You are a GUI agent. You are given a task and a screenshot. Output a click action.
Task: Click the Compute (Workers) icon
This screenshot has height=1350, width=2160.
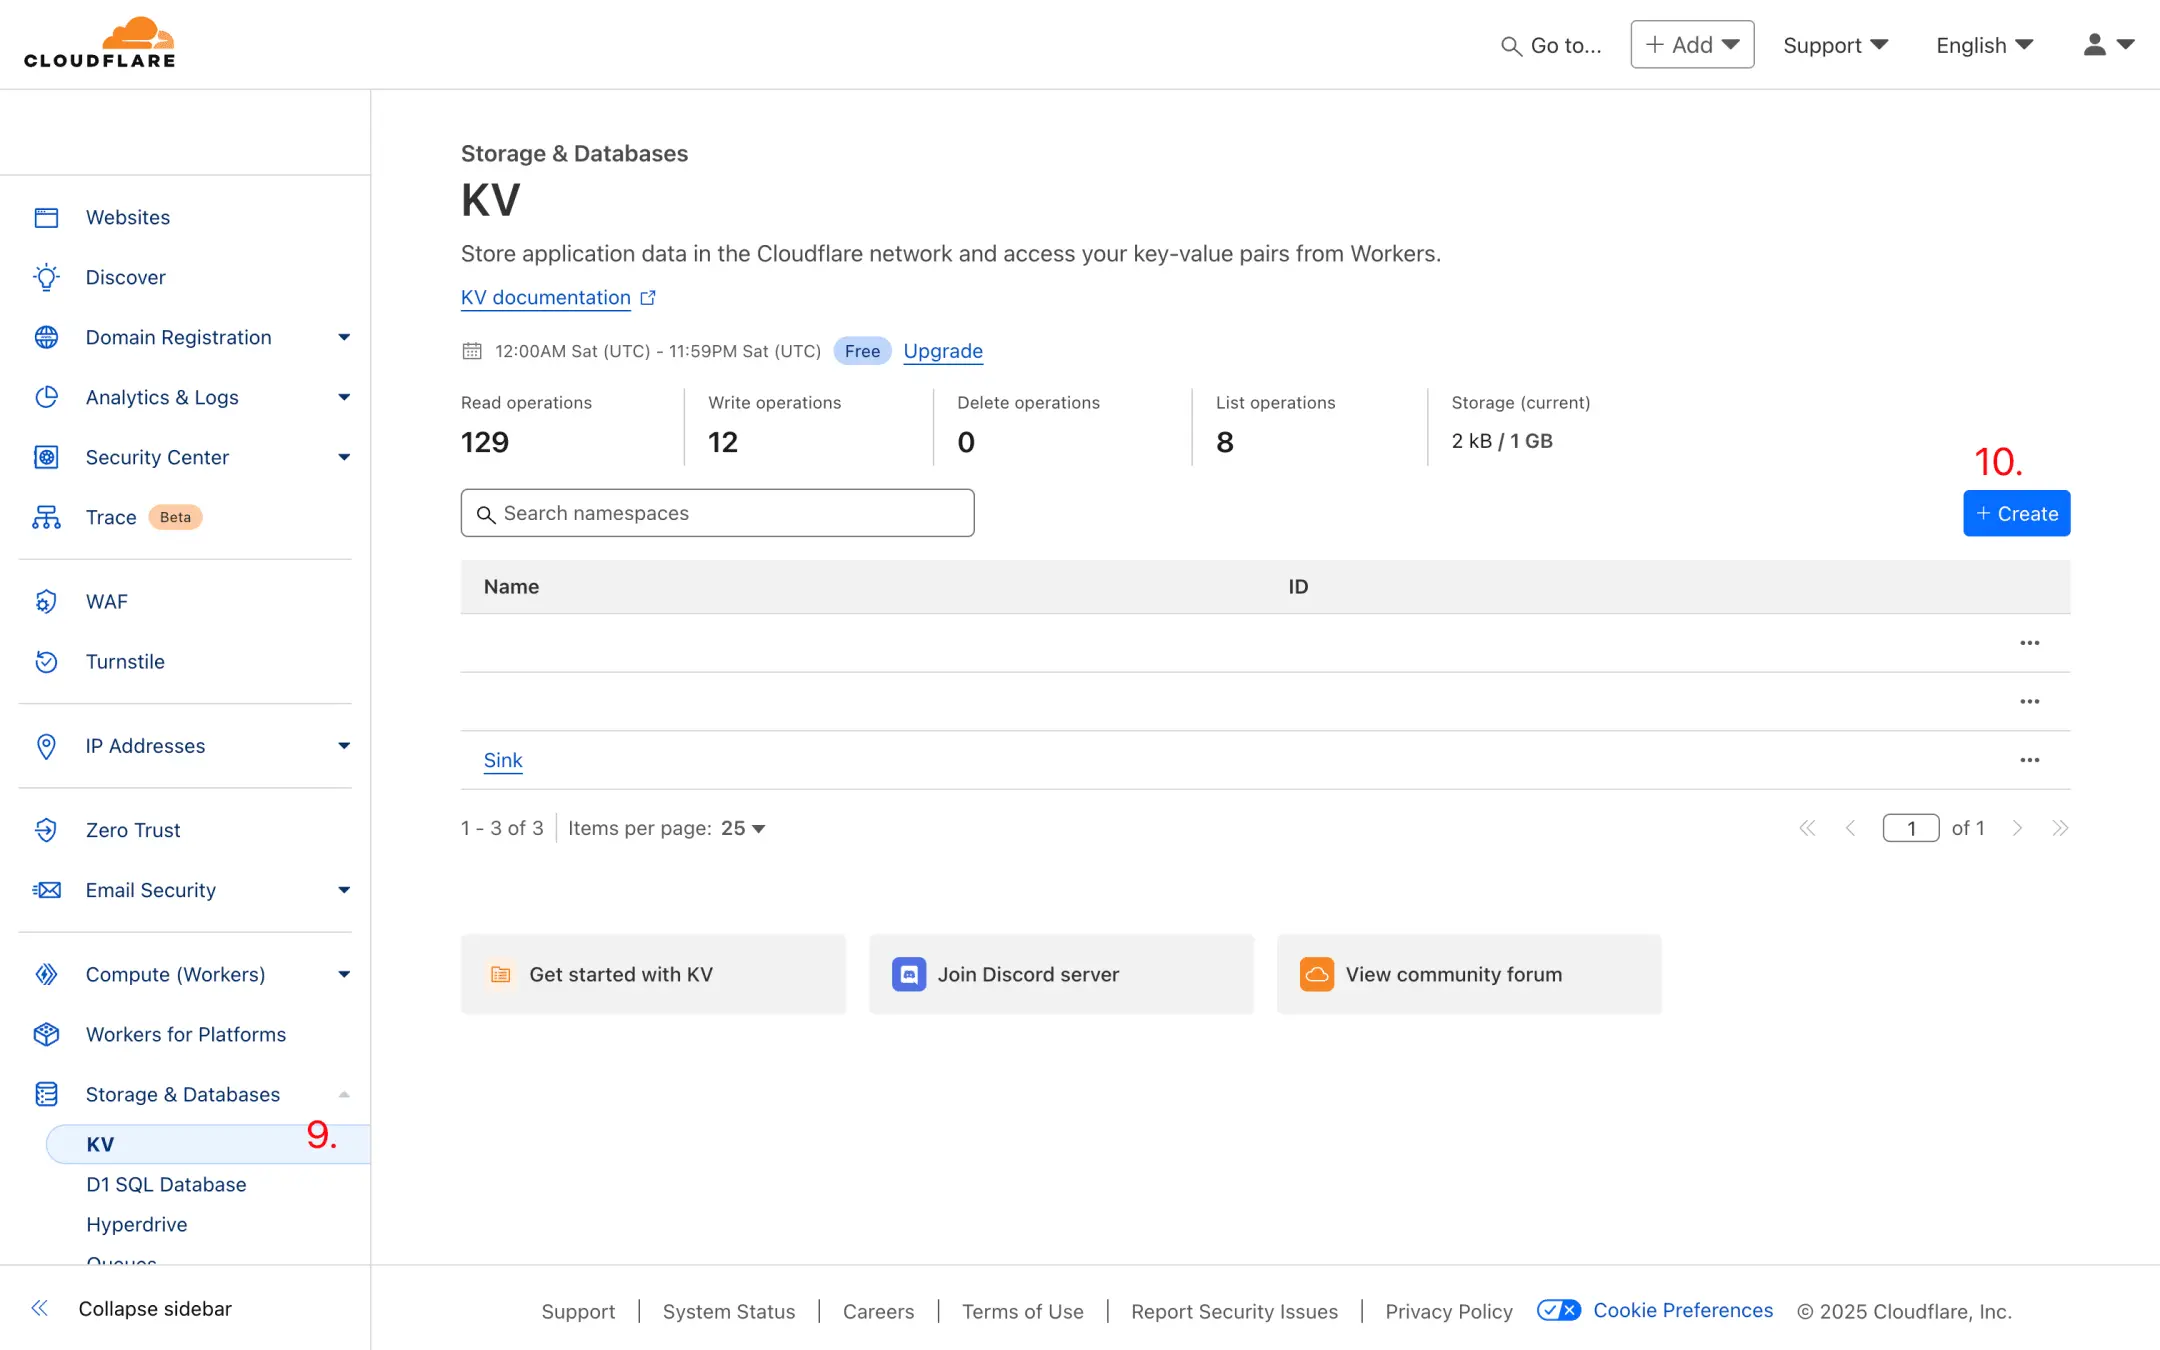point(46,974)
